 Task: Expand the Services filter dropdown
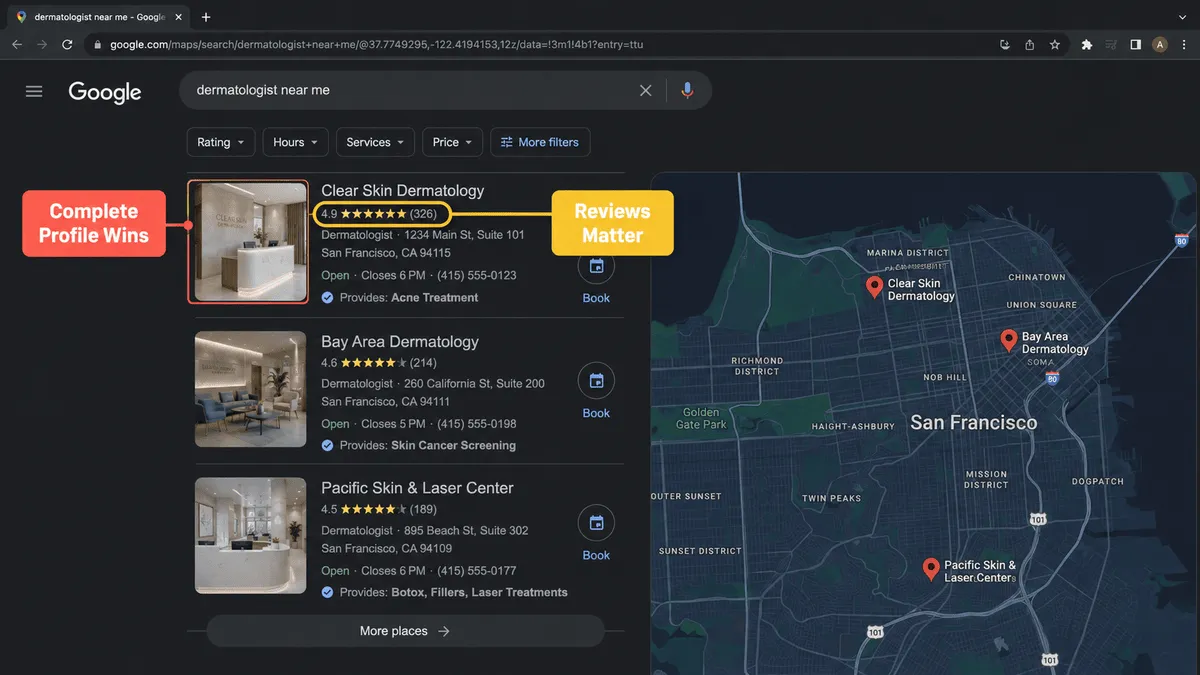click(x=375, y=142)
